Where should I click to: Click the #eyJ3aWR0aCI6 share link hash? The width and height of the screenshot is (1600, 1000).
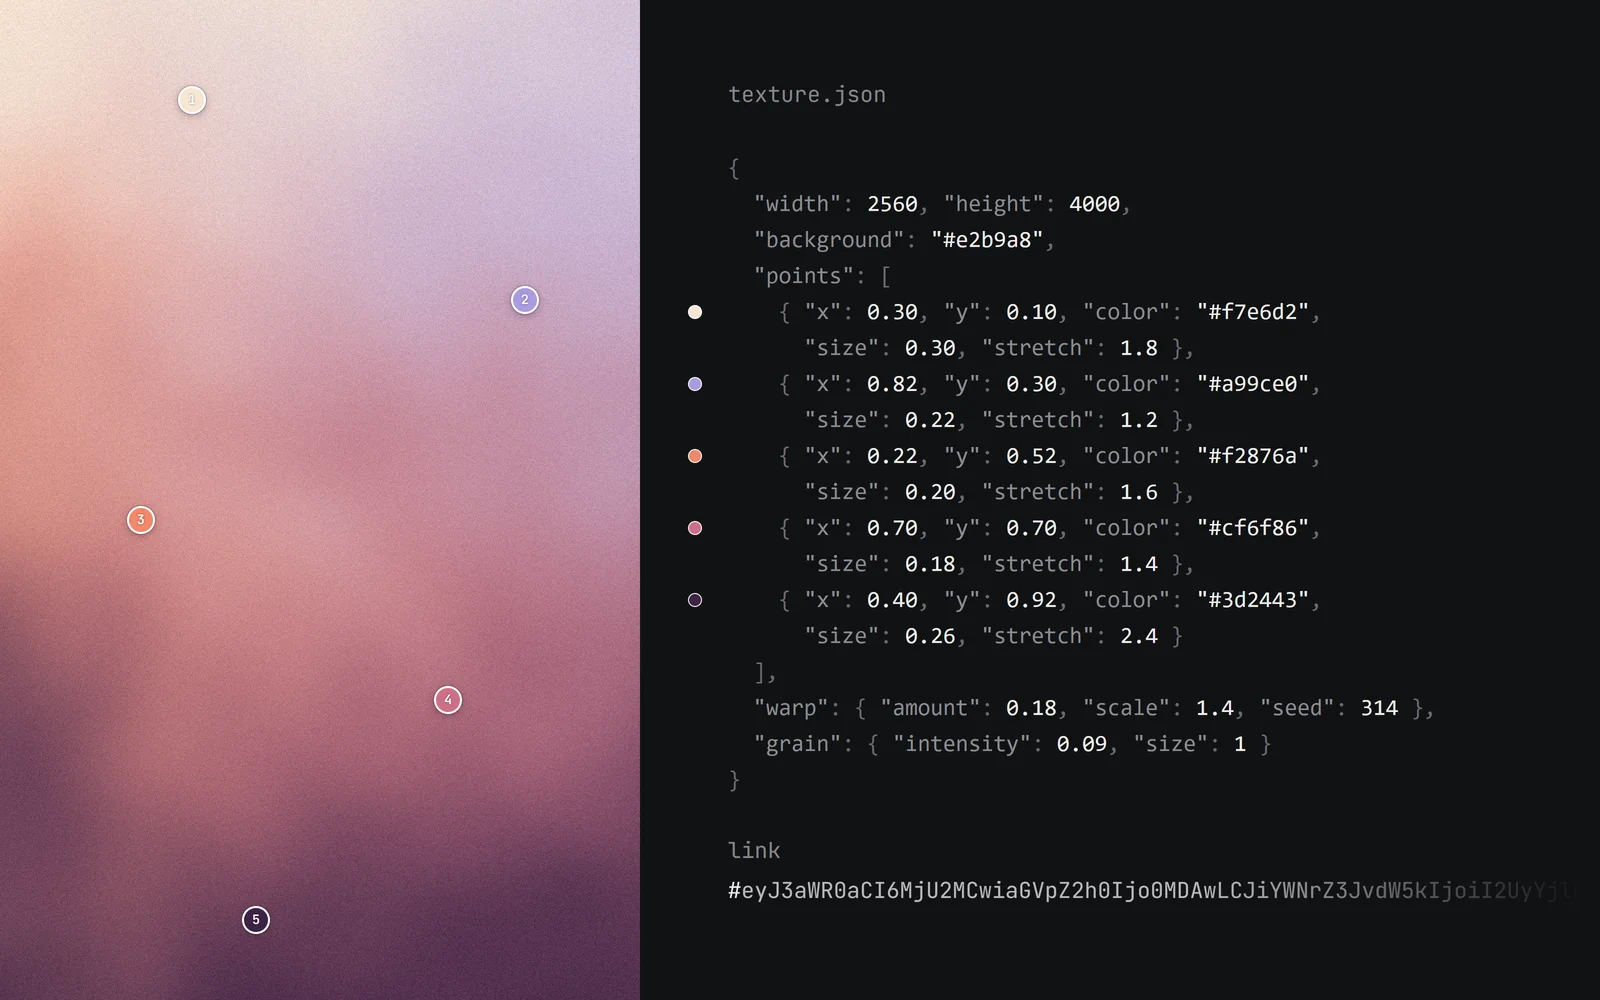click(1152, 891)
